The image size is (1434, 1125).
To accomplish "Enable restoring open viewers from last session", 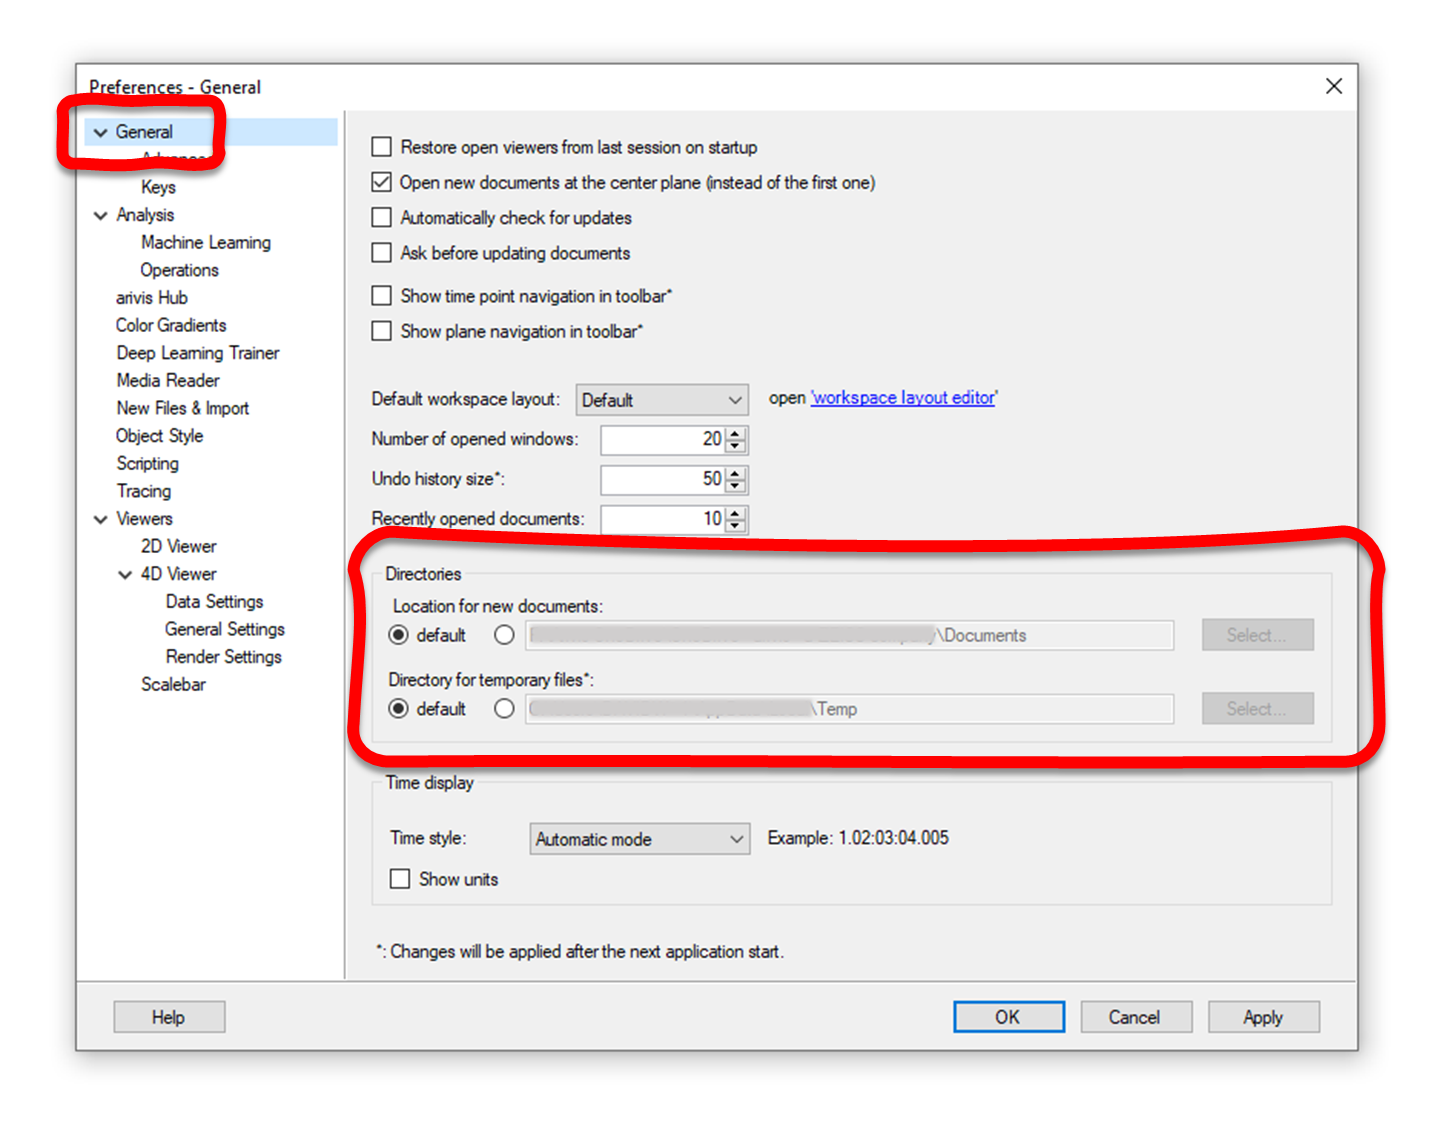I will [381, 146].
